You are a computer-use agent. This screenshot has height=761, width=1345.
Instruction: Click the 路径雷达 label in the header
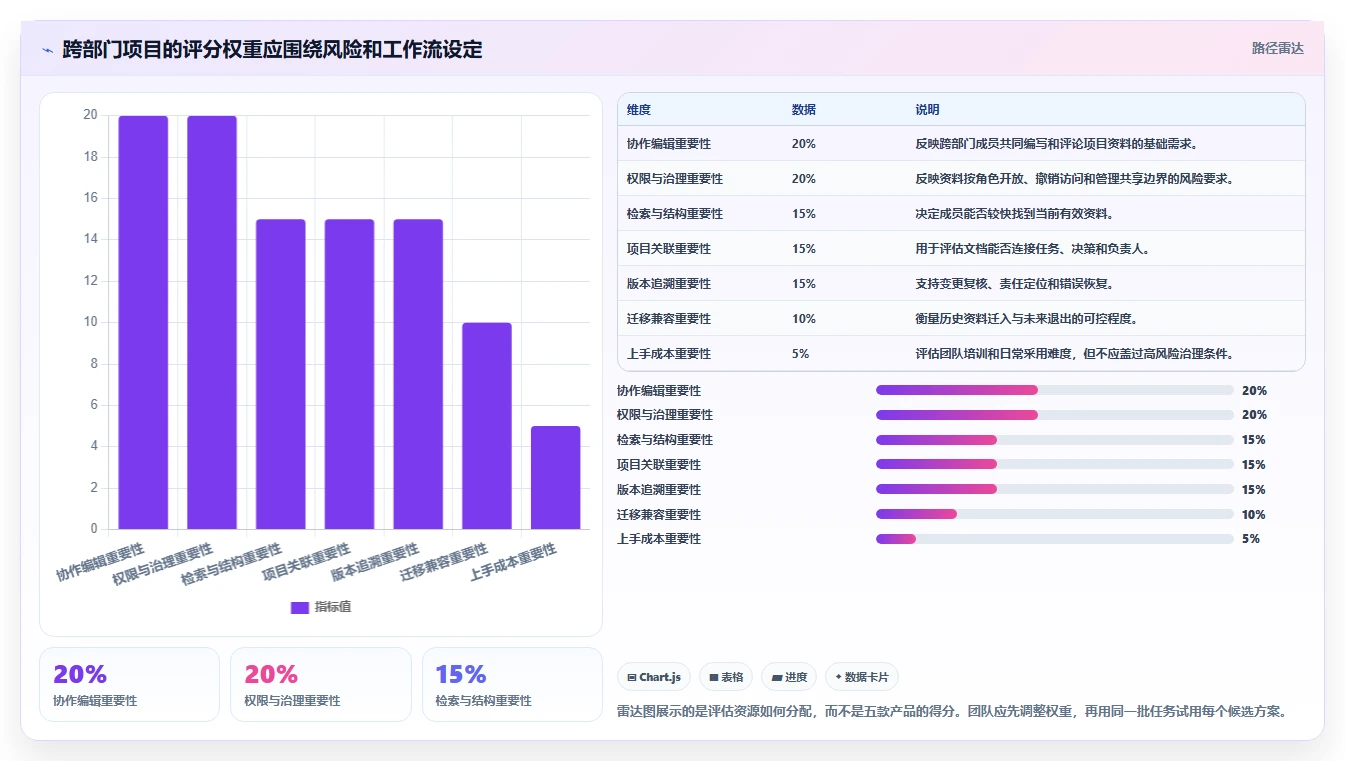[1278, 48]
